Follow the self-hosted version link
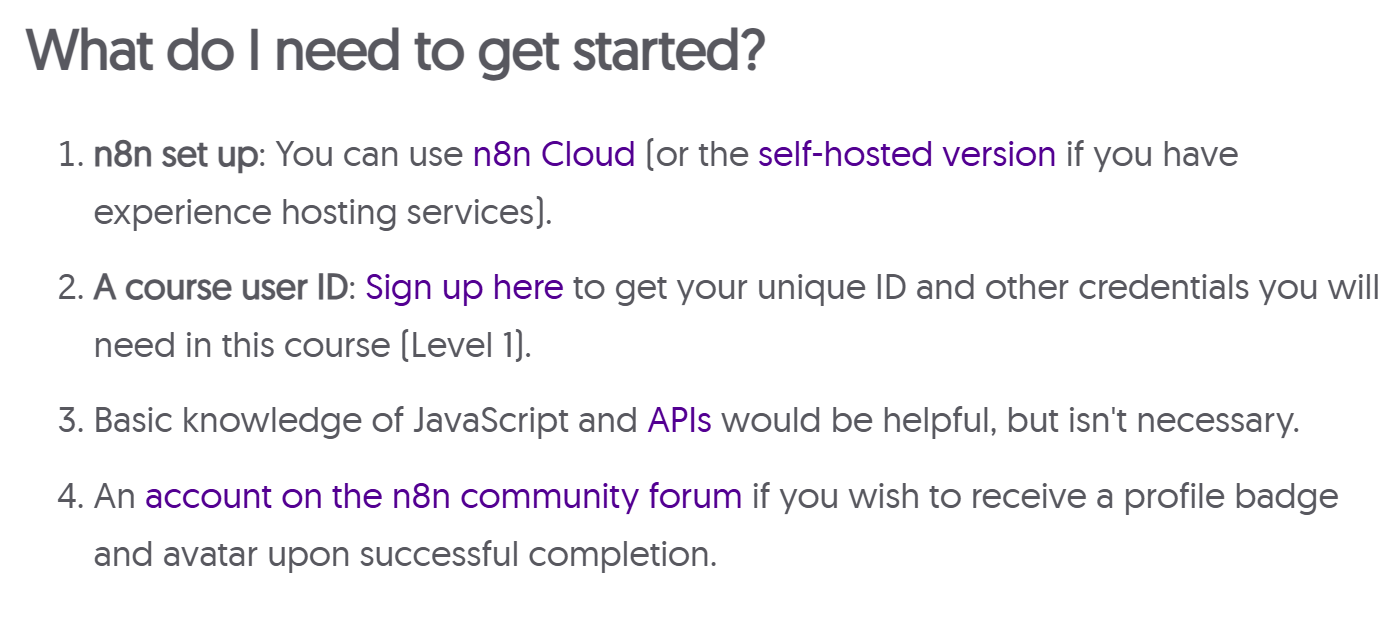 pyautogui.click(x=906, y=155)
